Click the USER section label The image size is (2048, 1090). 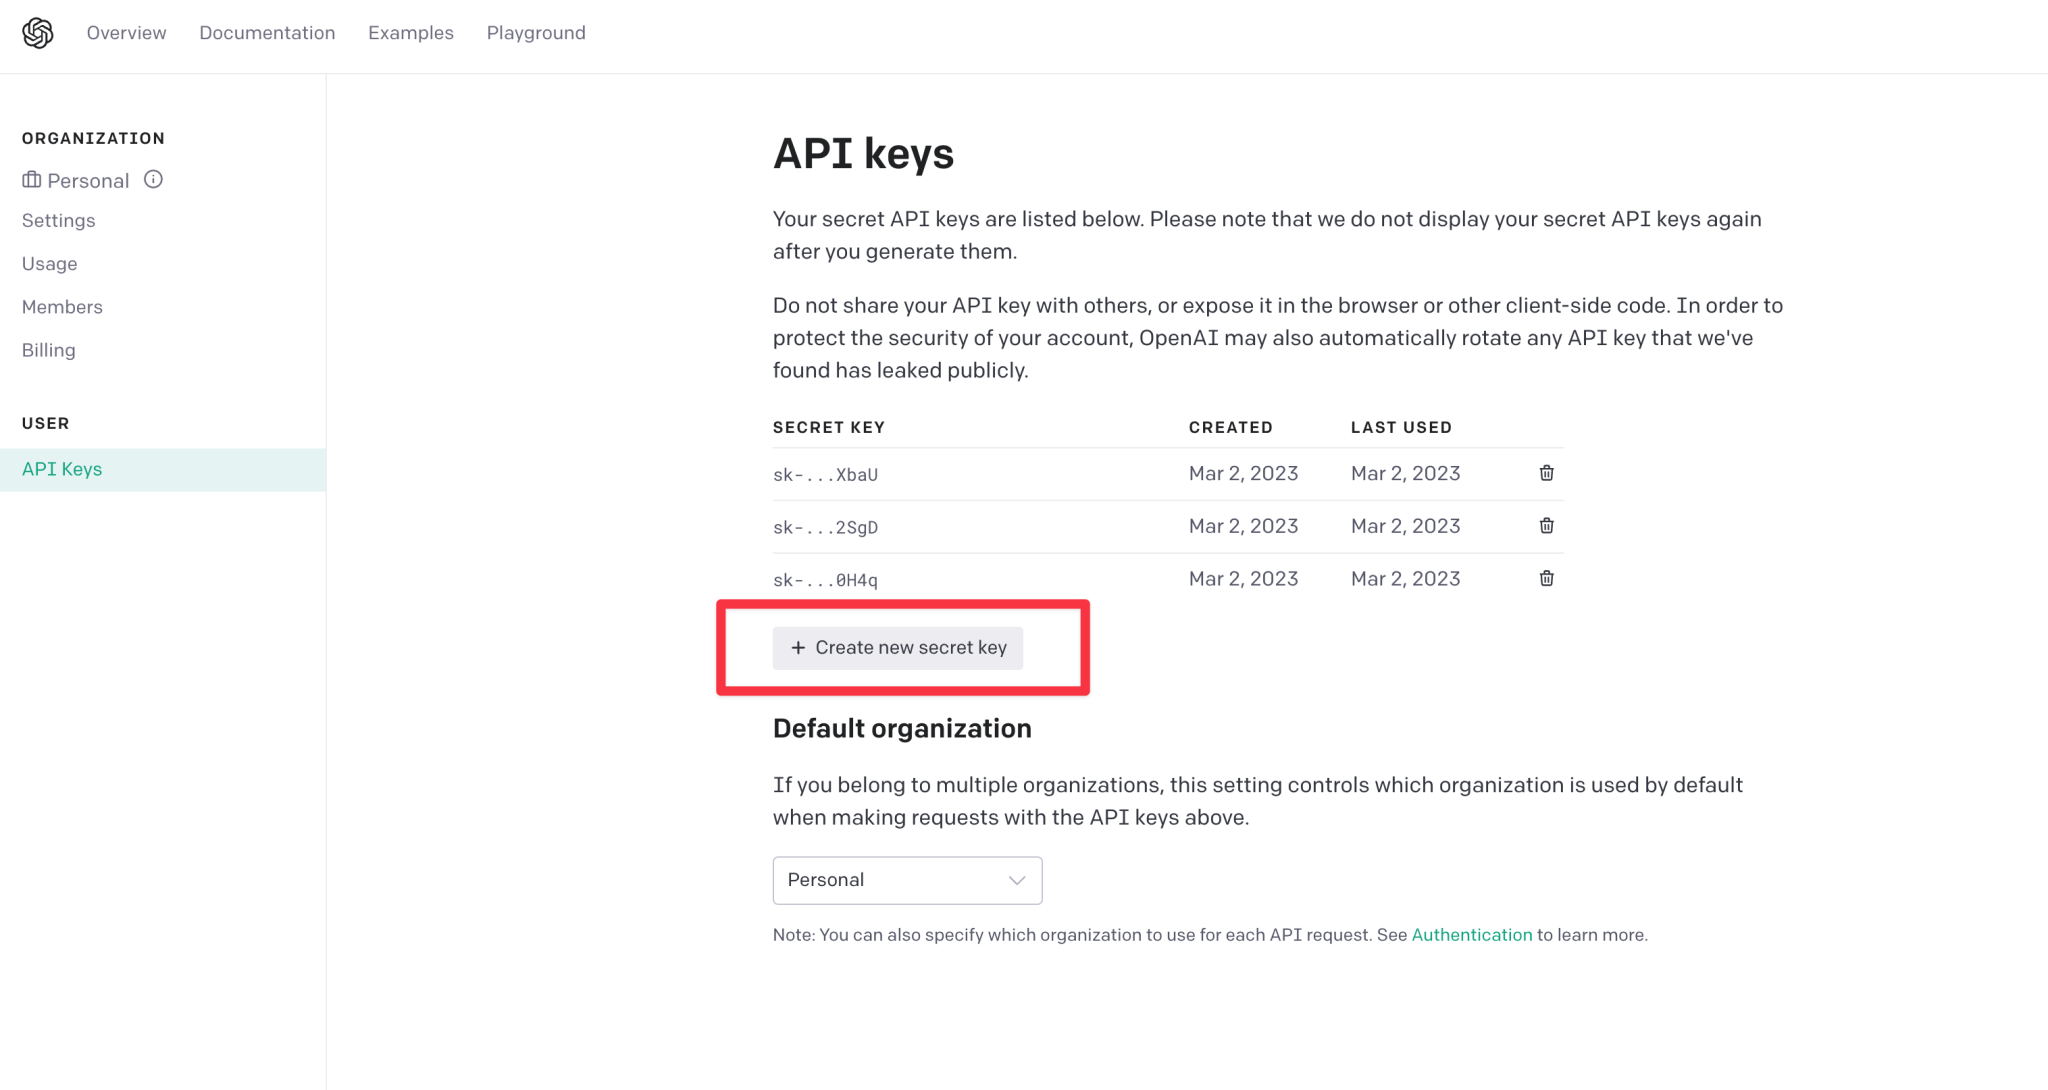(46, 424)
